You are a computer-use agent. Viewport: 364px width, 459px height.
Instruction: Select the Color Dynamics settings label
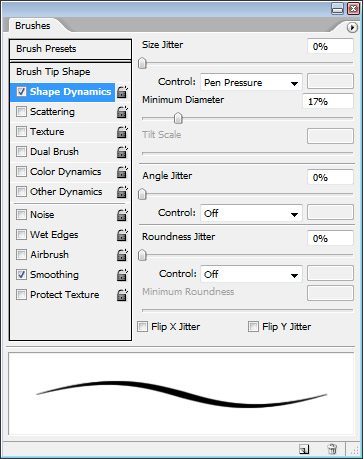pyautogui.click(x=66, y=172)
